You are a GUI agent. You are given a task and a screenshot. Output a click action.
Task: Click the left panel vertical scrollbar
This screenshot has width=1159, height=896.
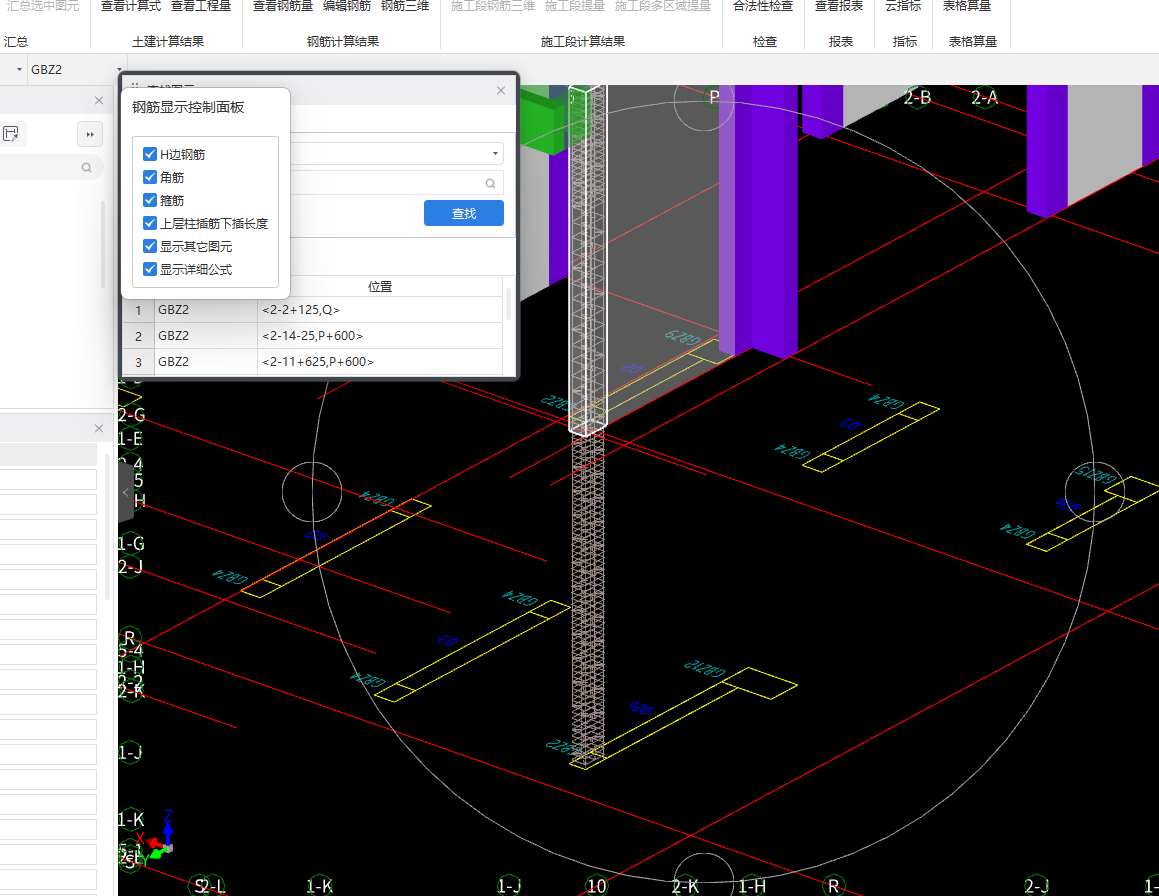click(x=103, y=244)
